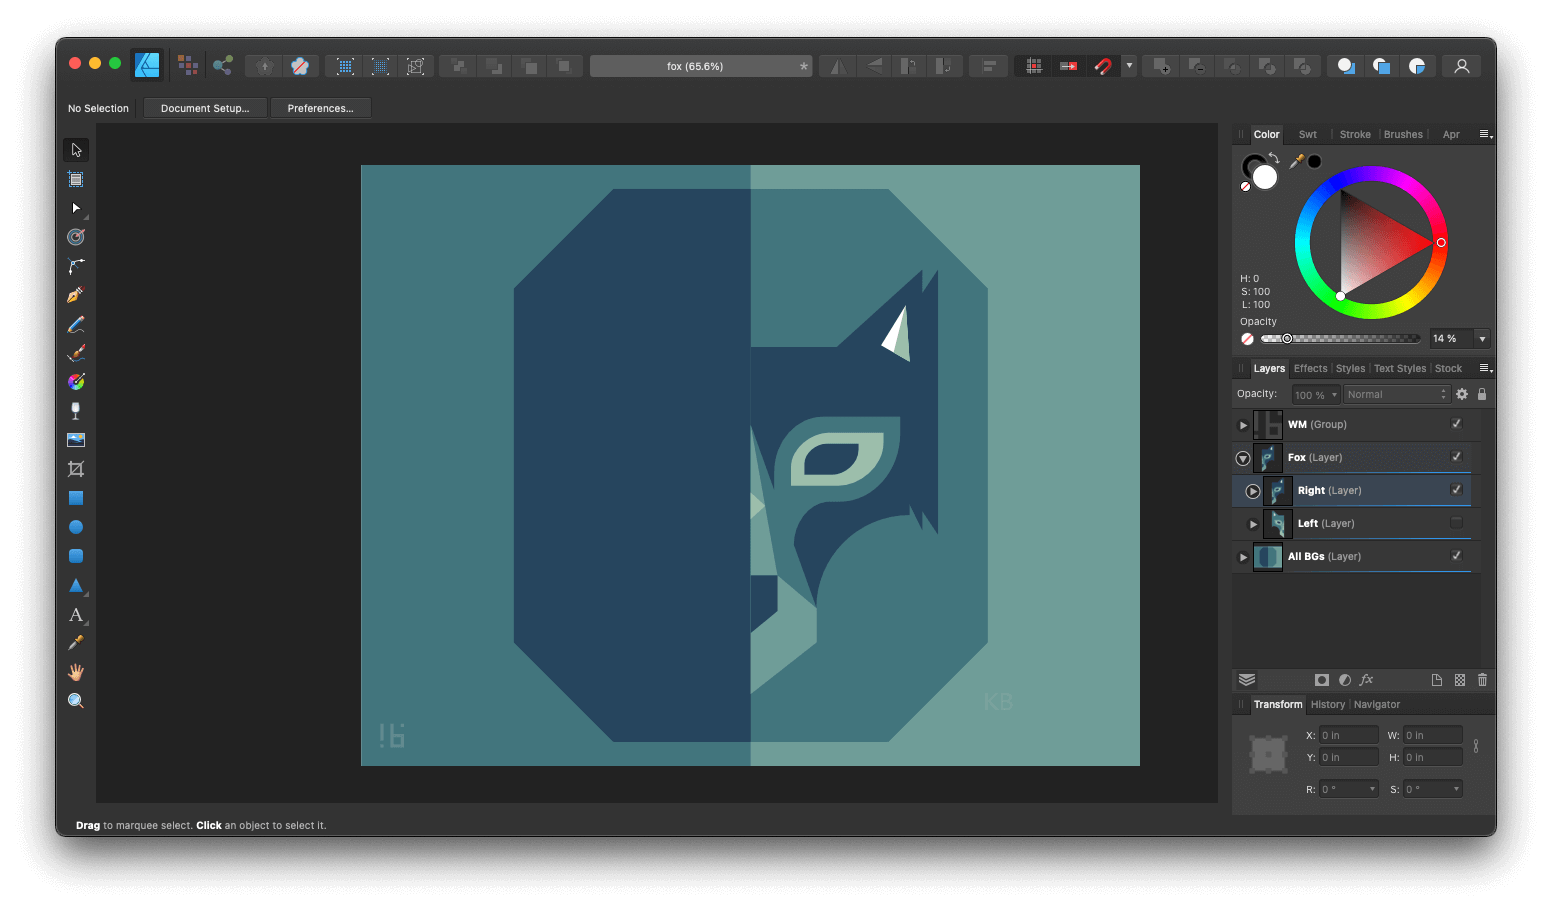Collapse the Fox layer
The image size is (1552, 910).
1242,457
